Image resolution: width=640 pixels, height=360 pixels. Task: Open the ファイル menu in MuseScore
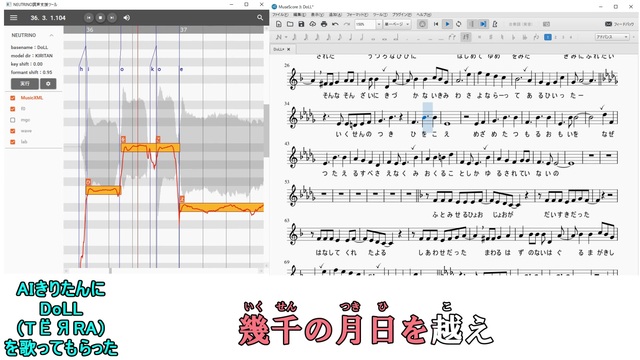click(280, 15)
